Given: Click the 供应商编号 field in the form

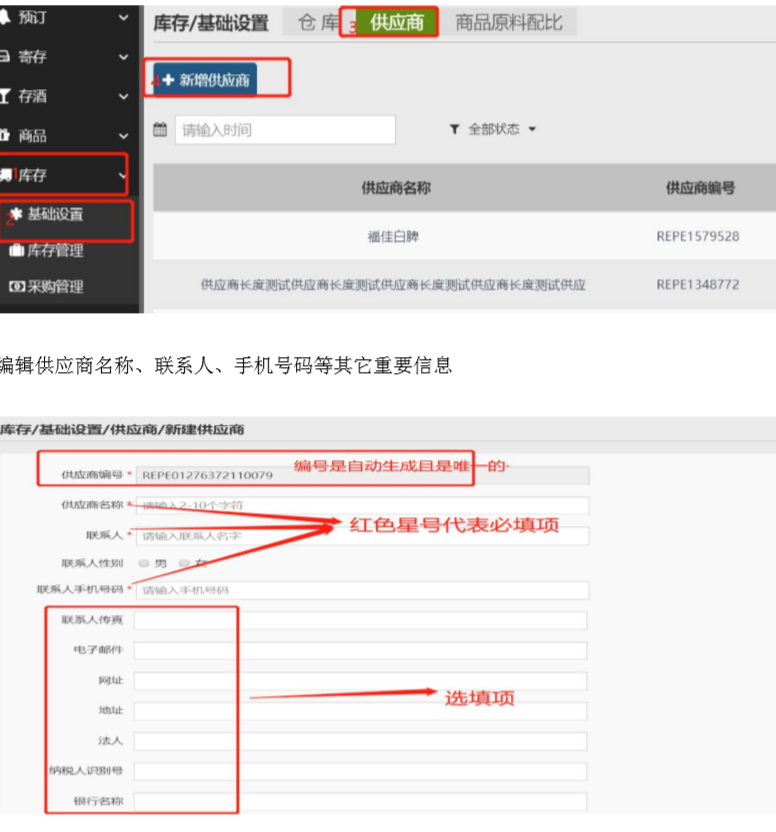Looking at the screenshot, I should tap(363, 475).
